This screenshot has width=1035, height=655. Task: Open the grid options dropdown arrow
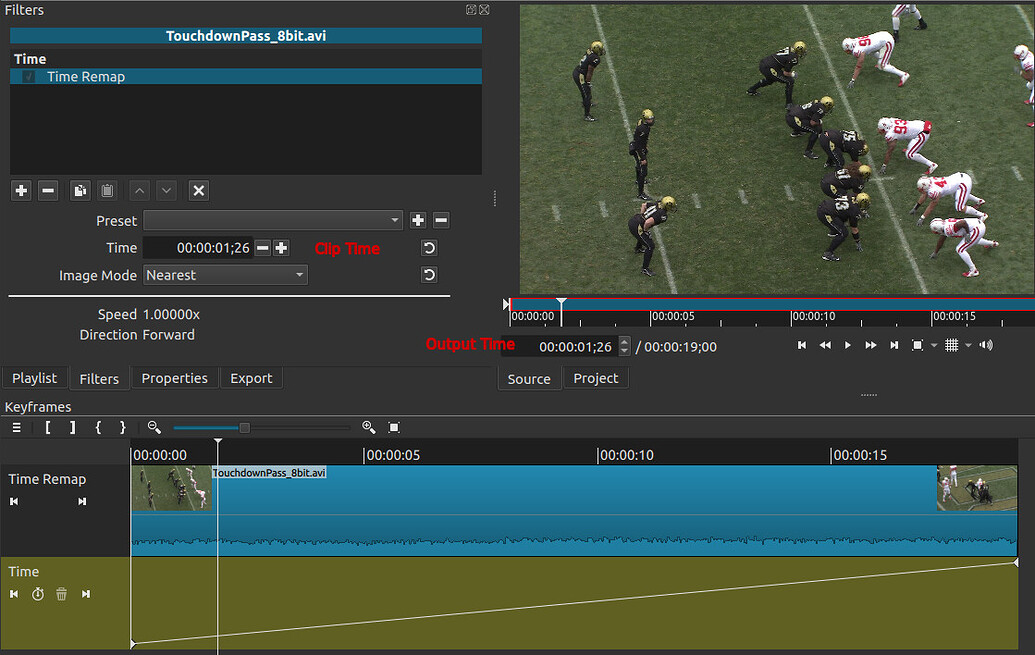tap(967, 345)
